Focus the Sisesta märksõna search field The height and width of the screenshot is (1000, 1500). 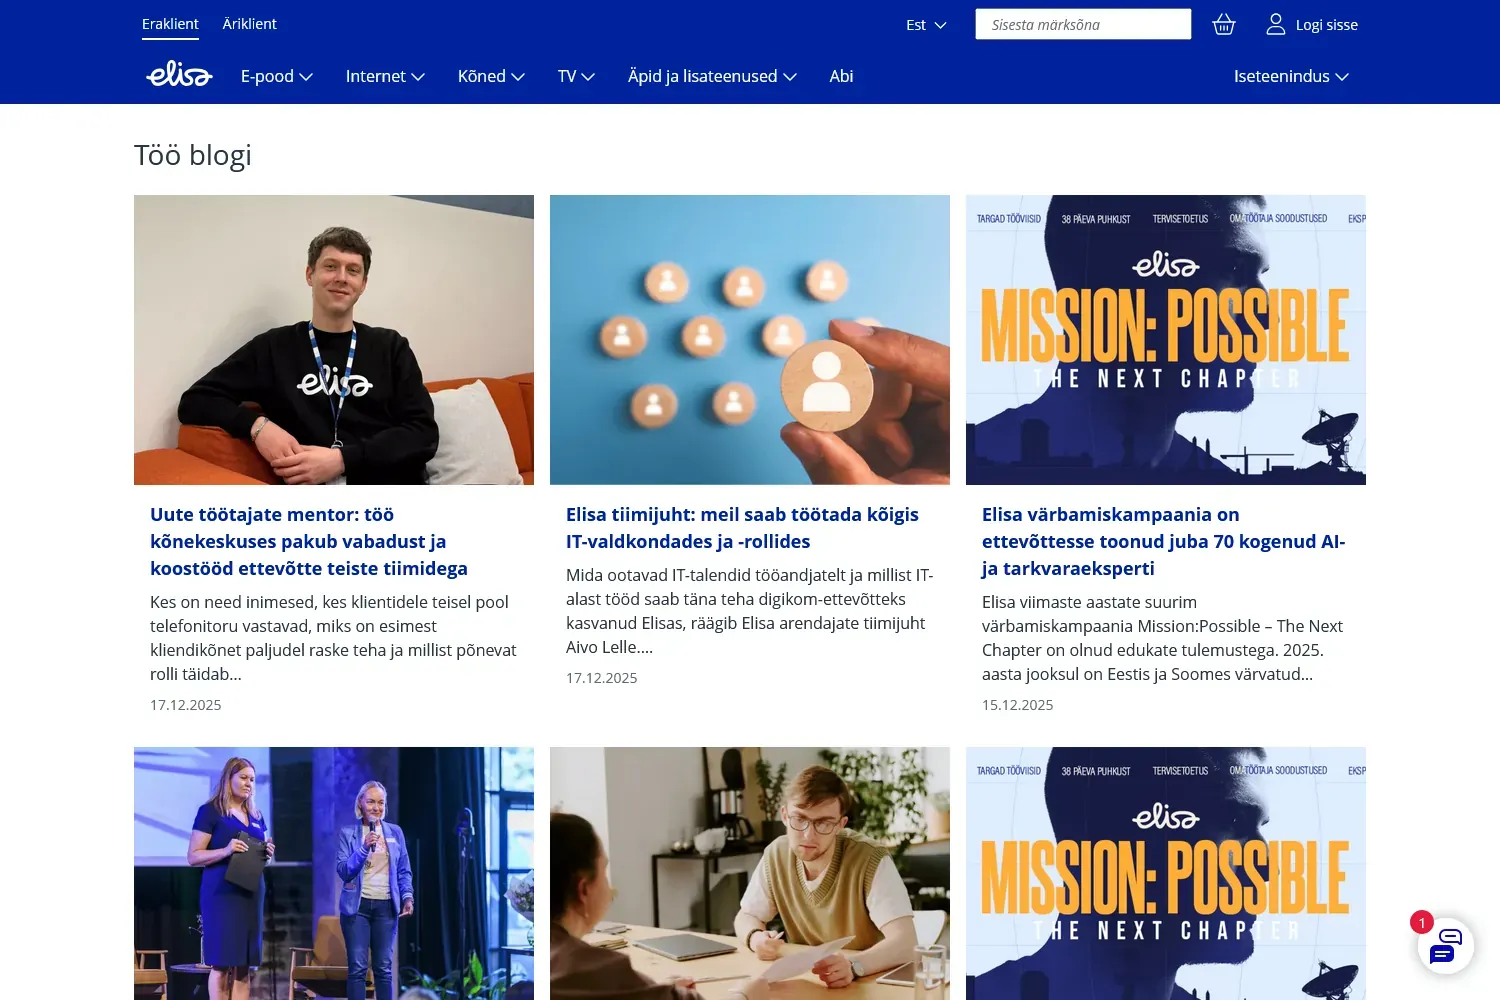1083,24
